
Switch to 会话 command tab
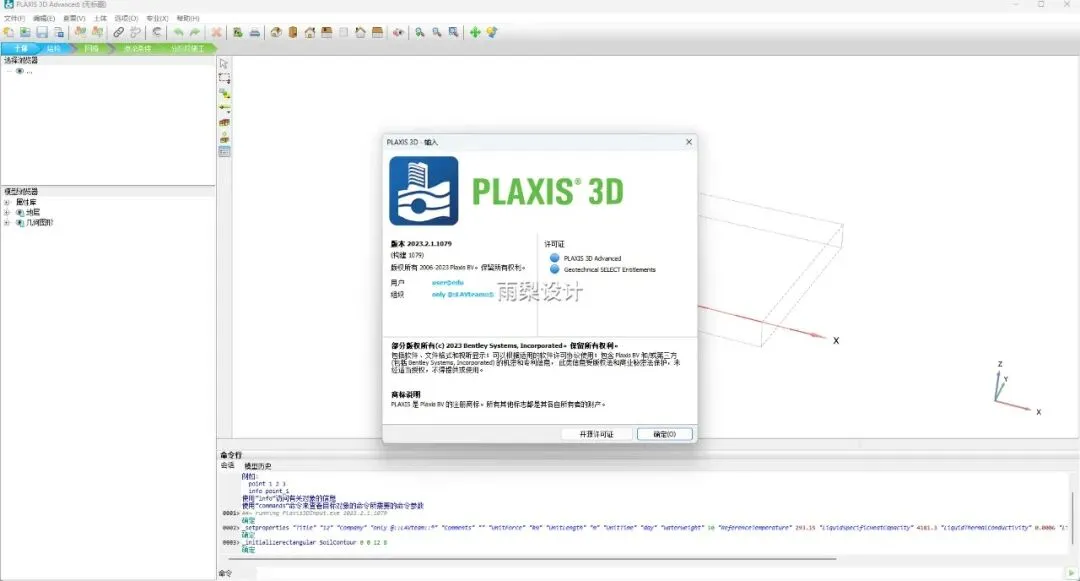(227, 465)
